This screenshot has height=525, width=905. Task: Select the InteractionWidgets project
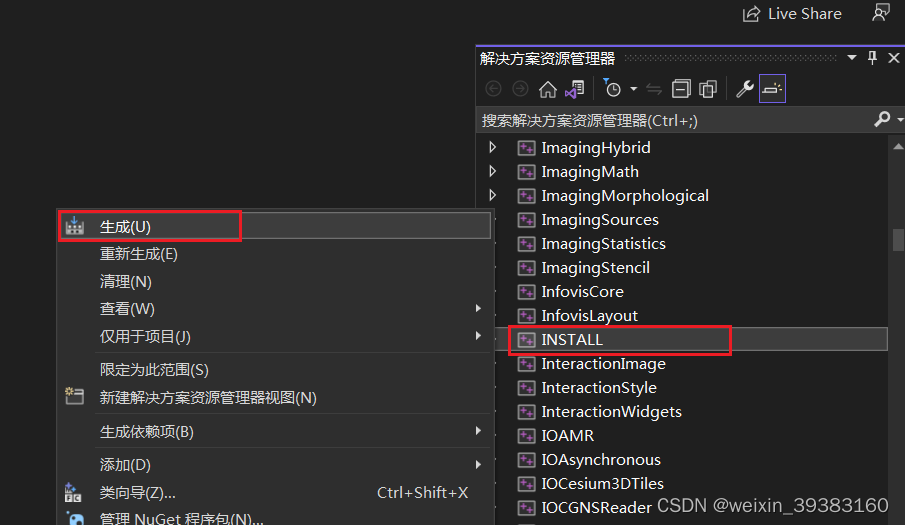[x=611, y=412]
